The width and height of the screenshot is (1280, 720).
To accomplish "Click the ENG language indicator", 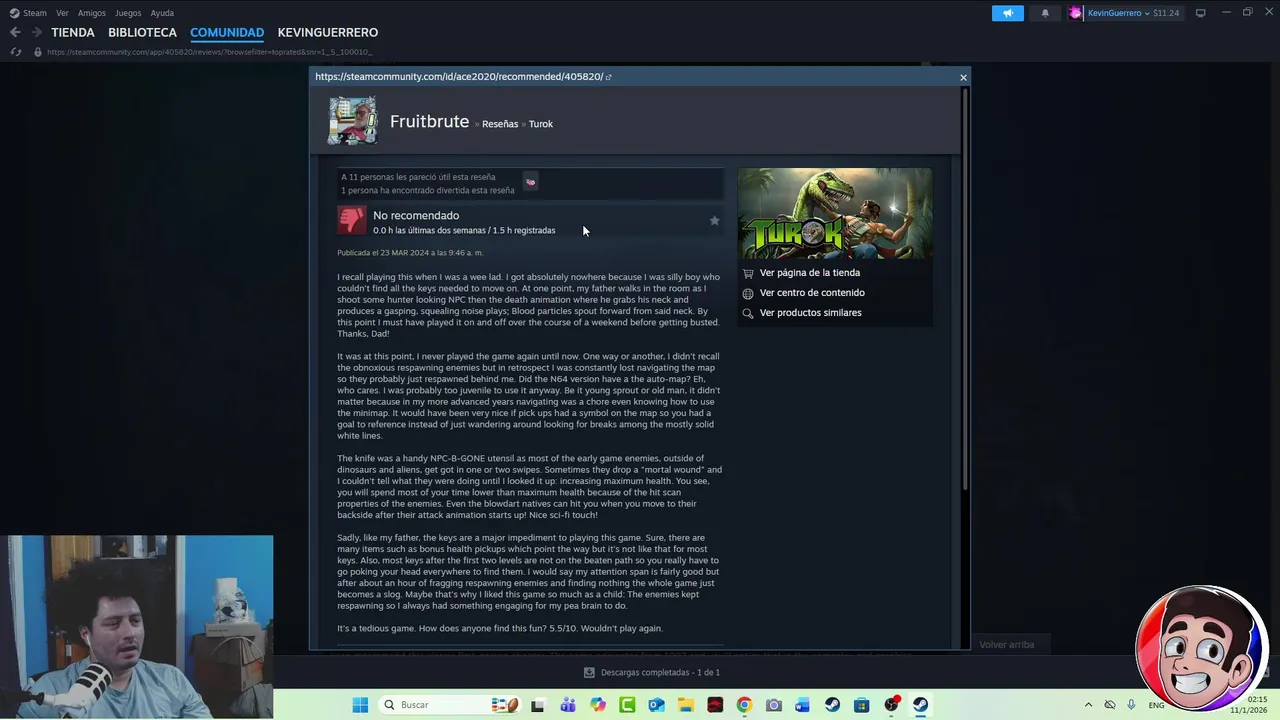I will [x=1156, y=705].
